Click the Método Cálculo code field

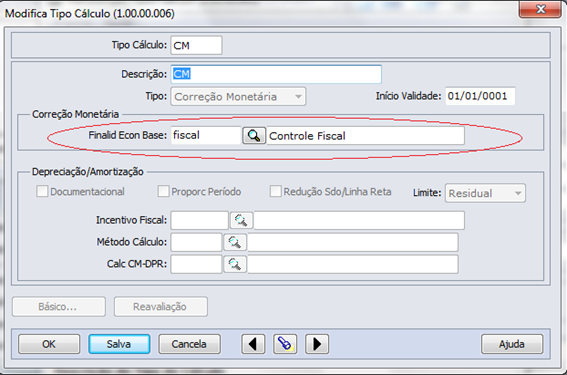tap(196, 242)
